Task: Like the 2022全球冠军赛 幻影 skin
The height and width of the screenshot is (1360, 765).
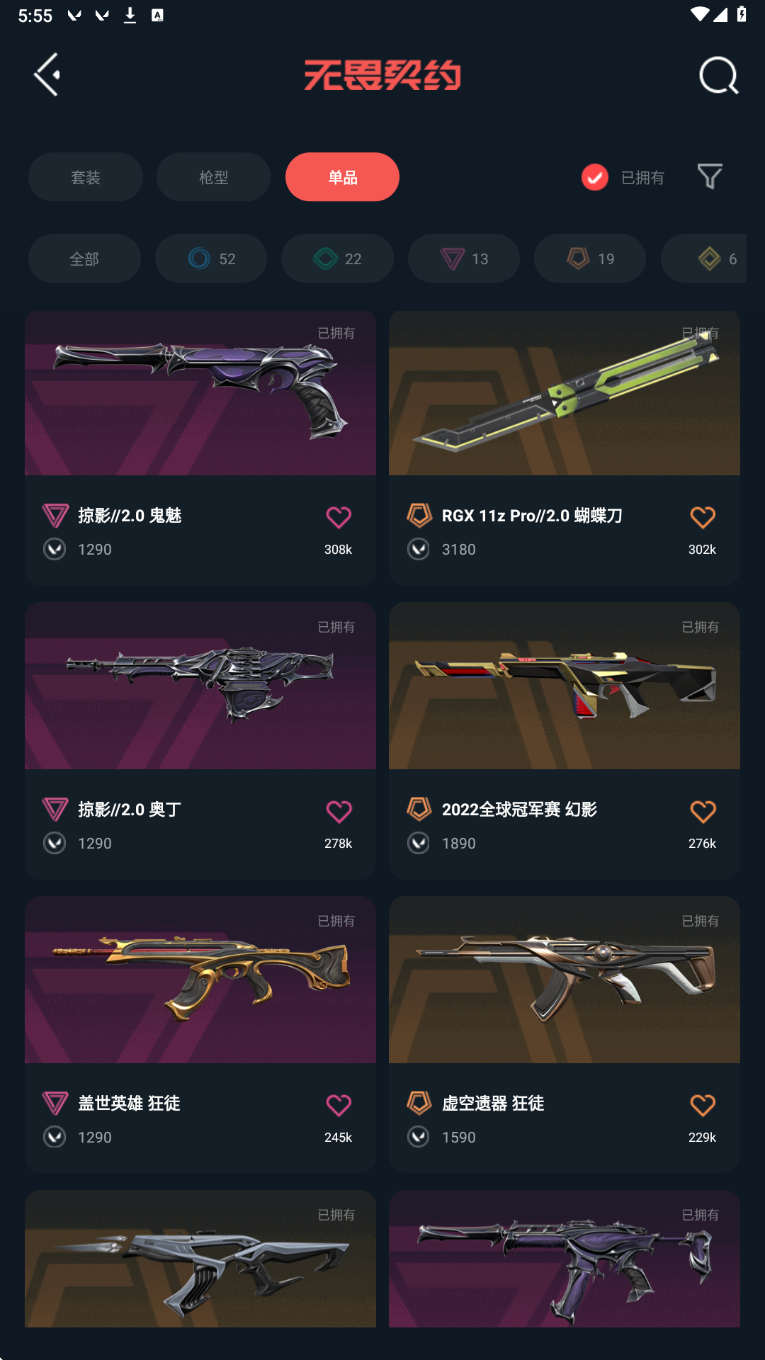Action: click(x=703, y=811)
